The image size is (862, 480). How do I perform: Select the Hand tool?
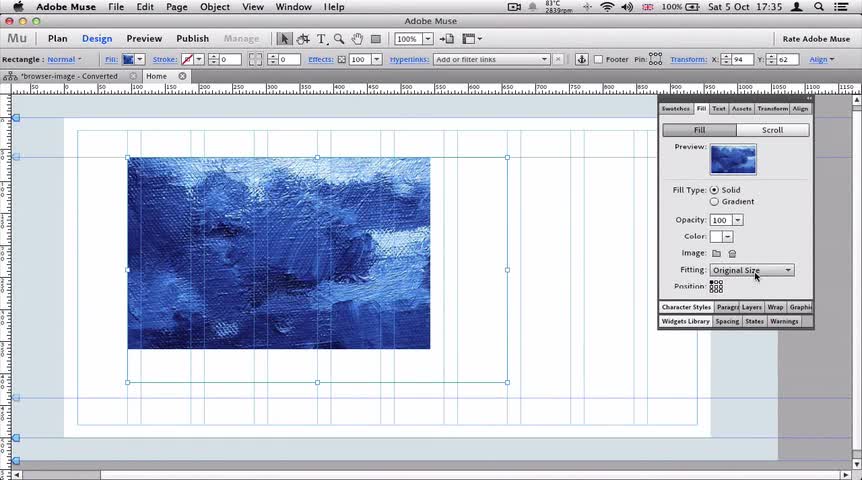click(x=357, y=39)
